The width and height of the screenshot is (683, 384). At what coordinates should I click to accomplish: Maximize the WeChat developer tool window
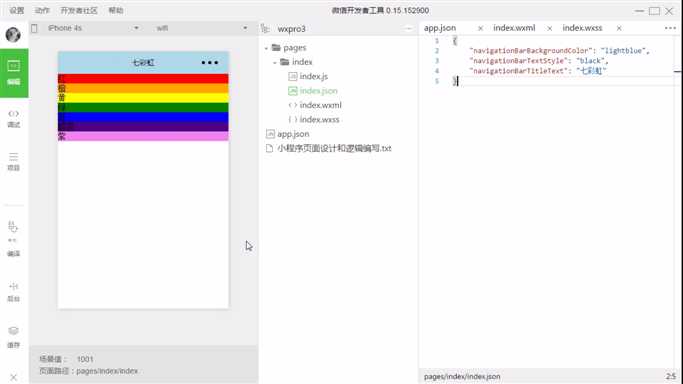click(654, 11)
